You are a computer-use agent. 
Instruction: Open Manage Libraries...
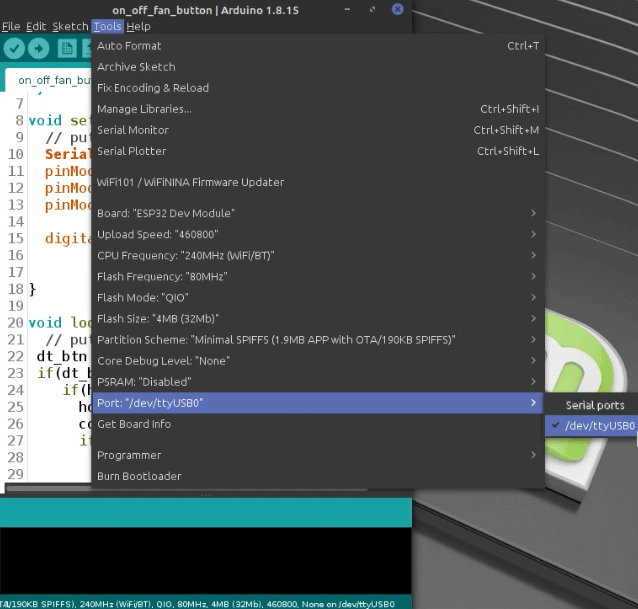click(x=318, y=109)
